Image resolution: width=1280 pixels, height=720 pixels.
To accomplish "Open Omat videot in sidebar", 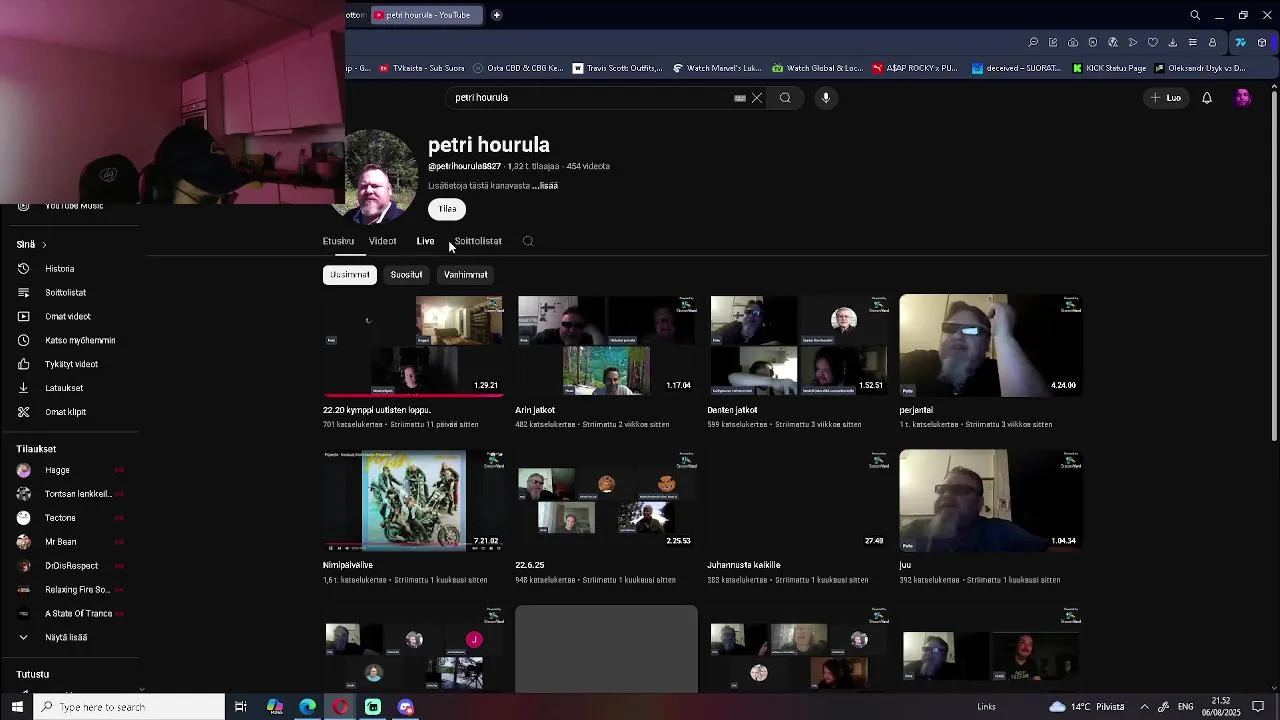I will 67,317.
